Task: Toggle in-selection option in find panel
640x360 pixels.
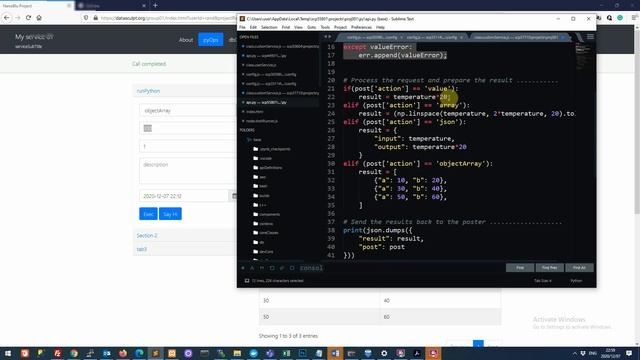Action: pos(282,268)
